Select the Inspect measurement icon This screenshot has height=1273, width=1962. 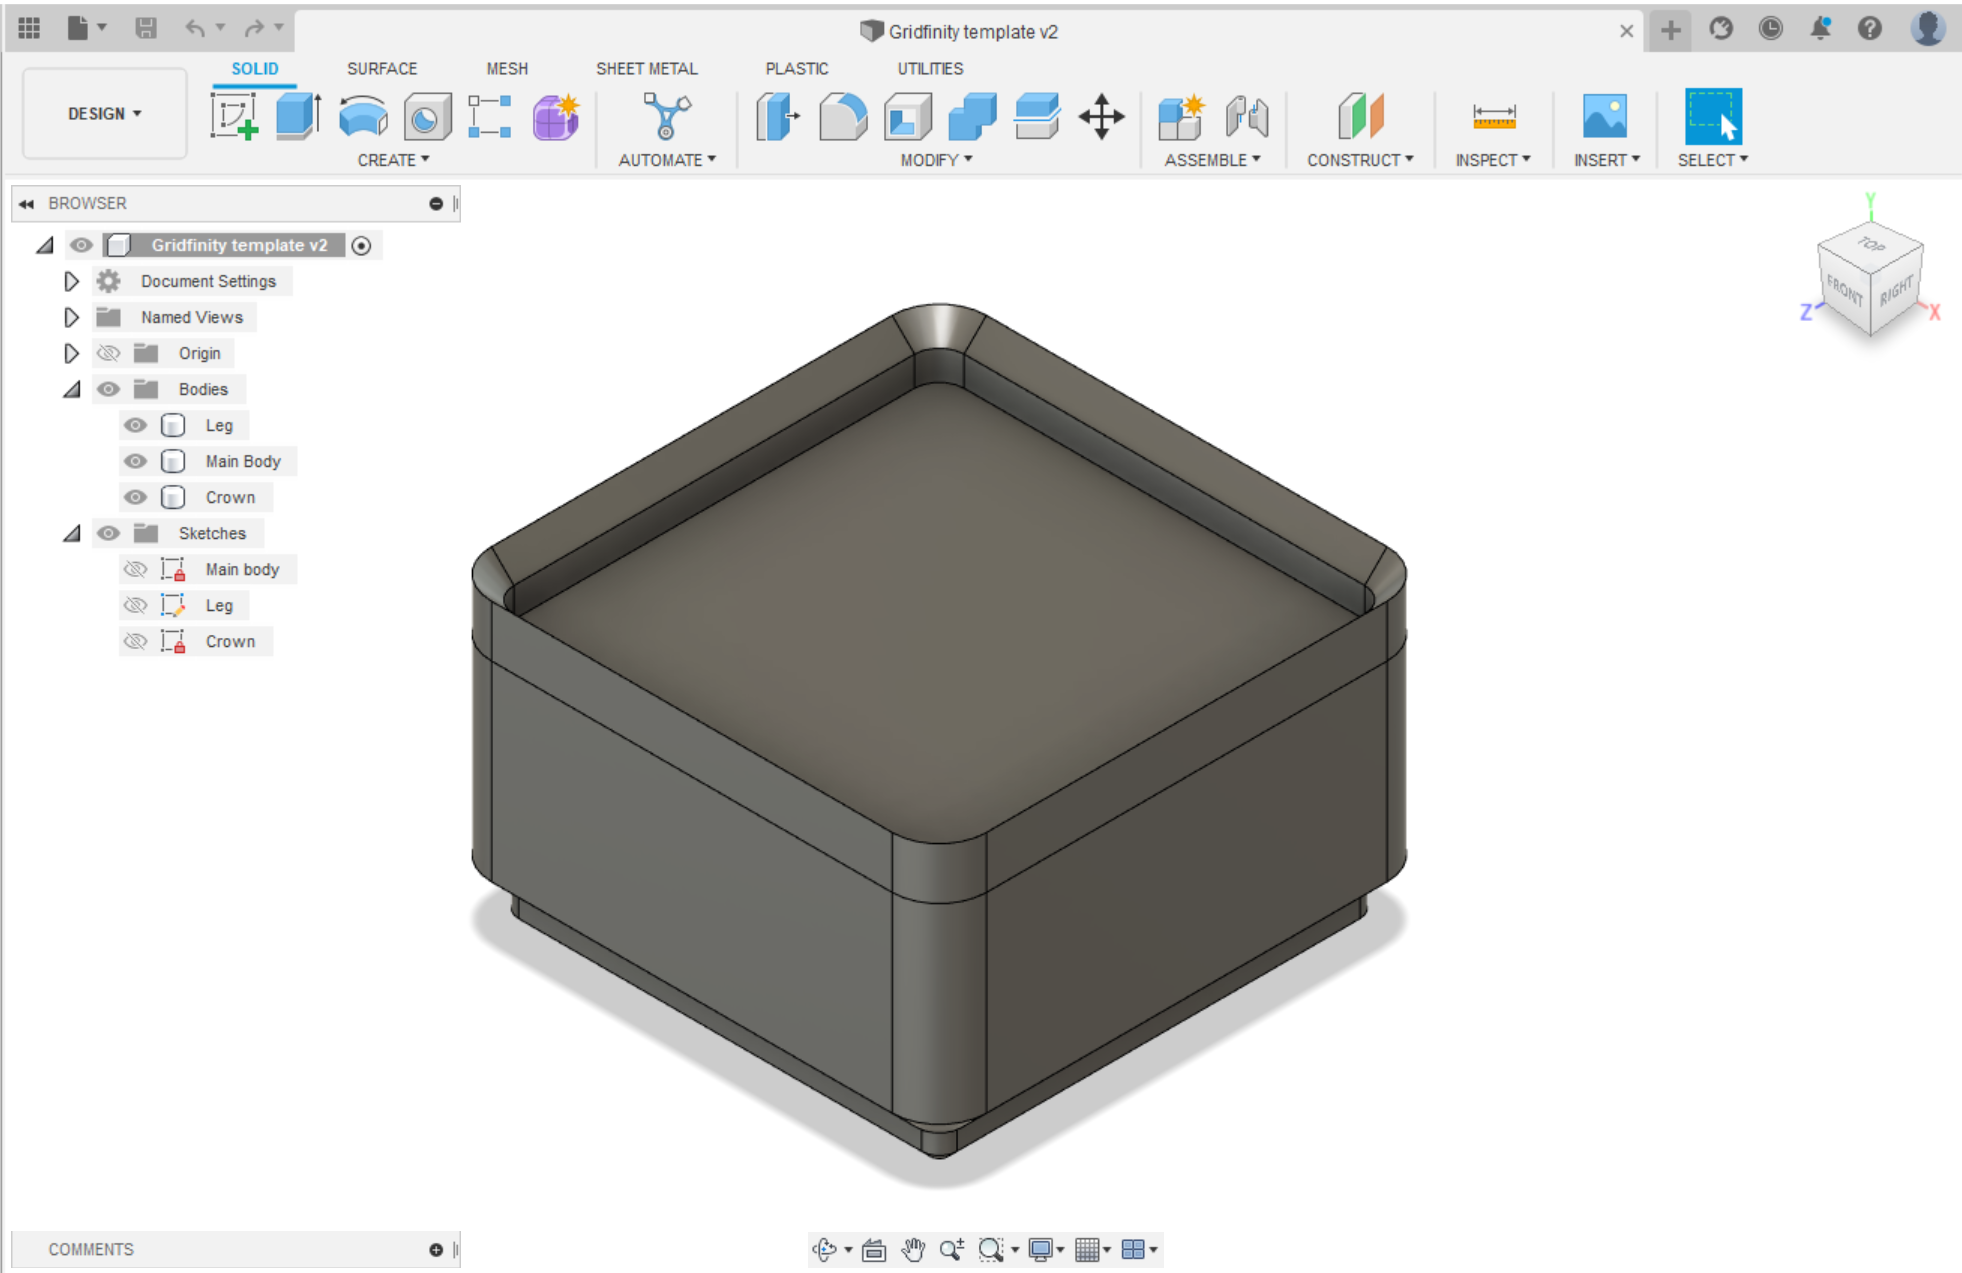pyautogui.click(x=1489, y=117)
